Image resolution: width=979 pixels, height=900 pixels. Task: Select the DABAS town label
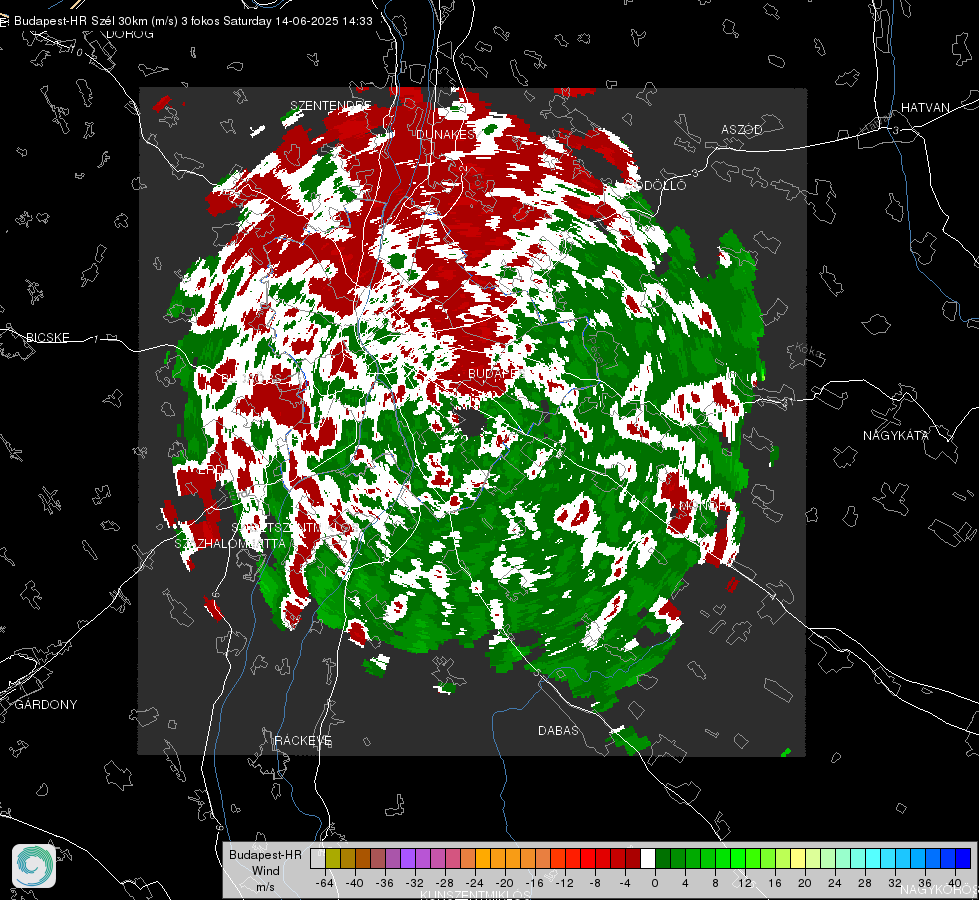click(x=558, y=731)
